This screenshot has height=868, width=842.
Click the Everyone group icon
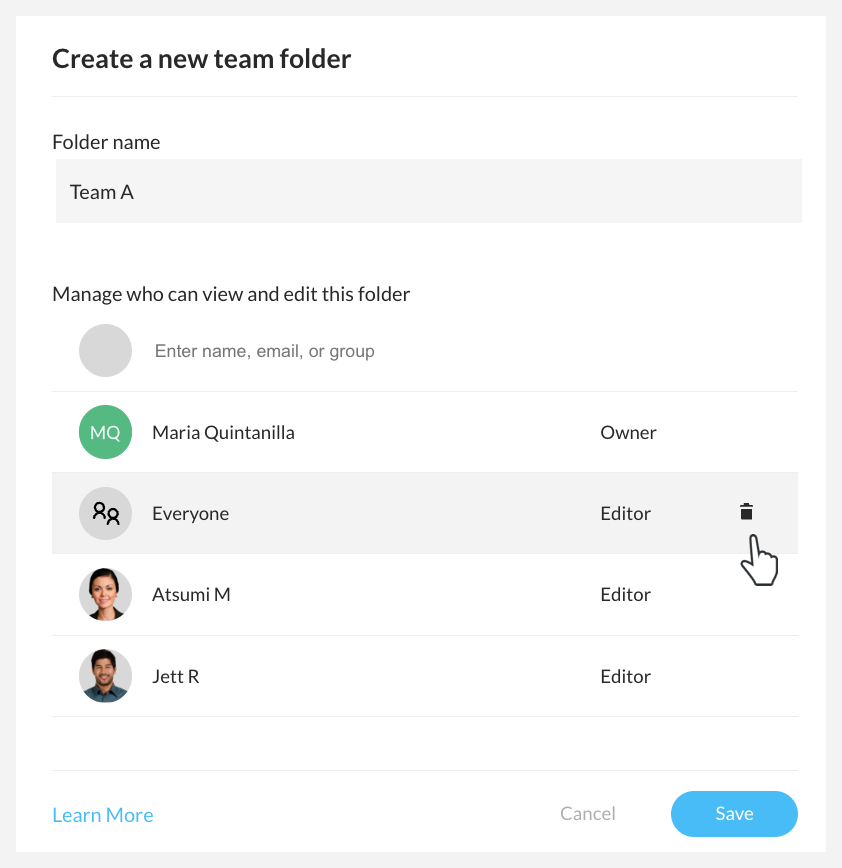[x=106, y=514]
